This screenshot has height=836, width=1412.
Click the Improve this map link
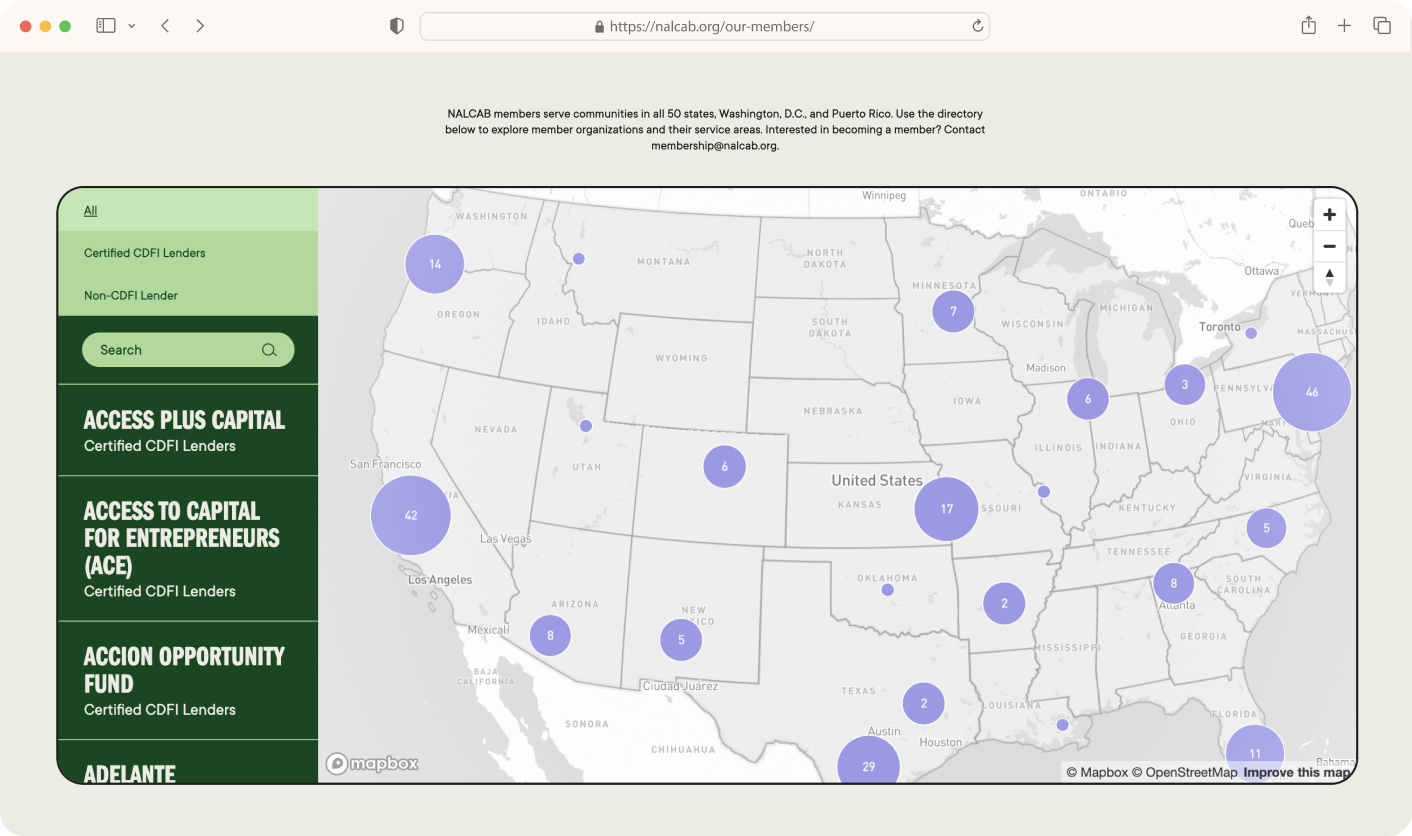click(1297, 772)
